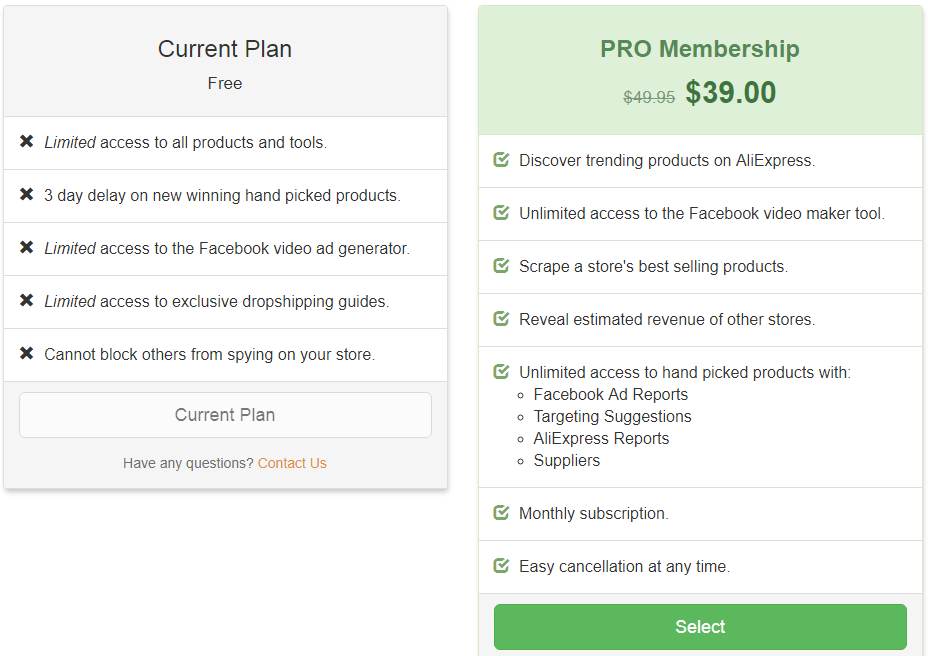The width and height of the screenshot is (928, 656).
Task: Click the X icon next to exclusive dropshipping guides
Action: [27, 301]
